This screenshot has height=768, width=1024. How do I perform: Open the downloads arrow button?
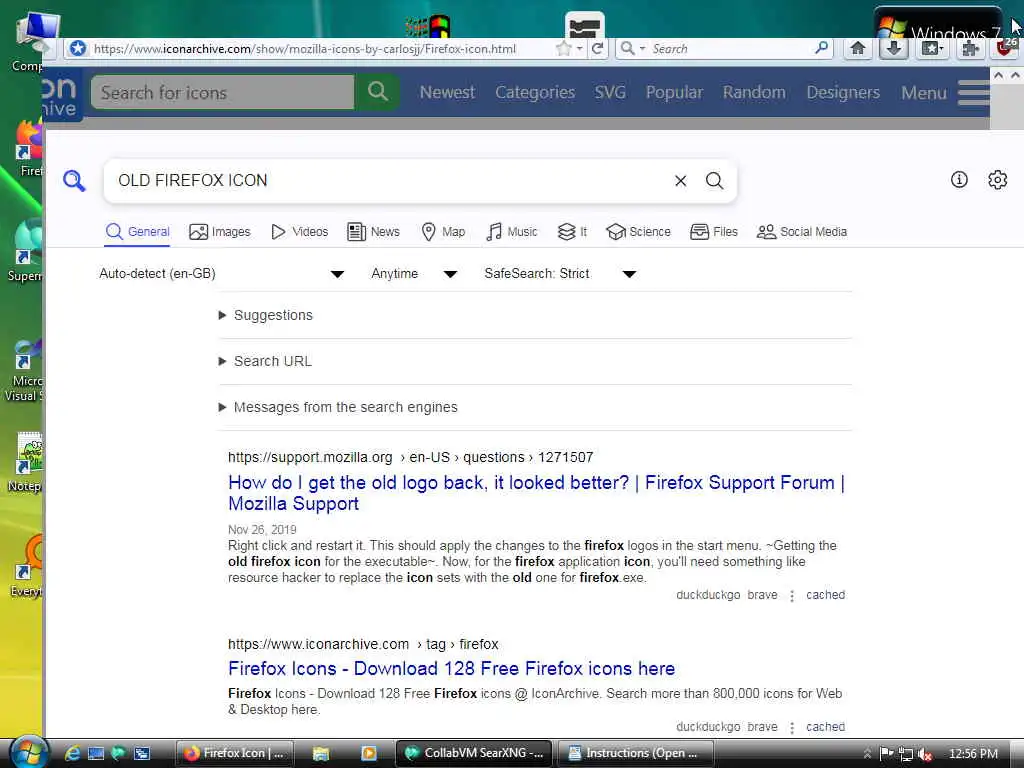coord(894,48)
